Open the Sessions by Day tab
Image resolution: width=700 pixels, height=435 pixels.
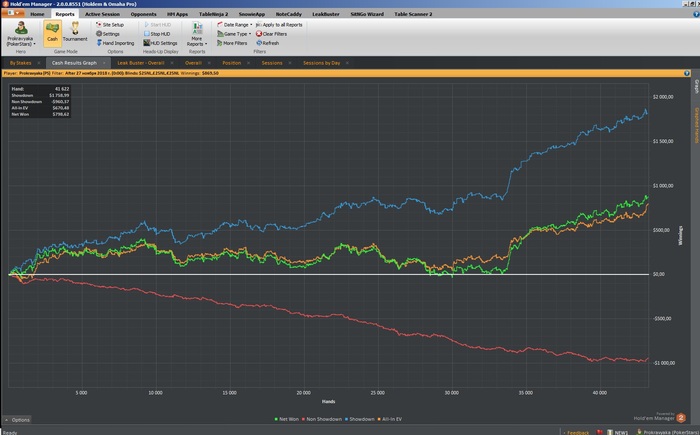[321, 63]
